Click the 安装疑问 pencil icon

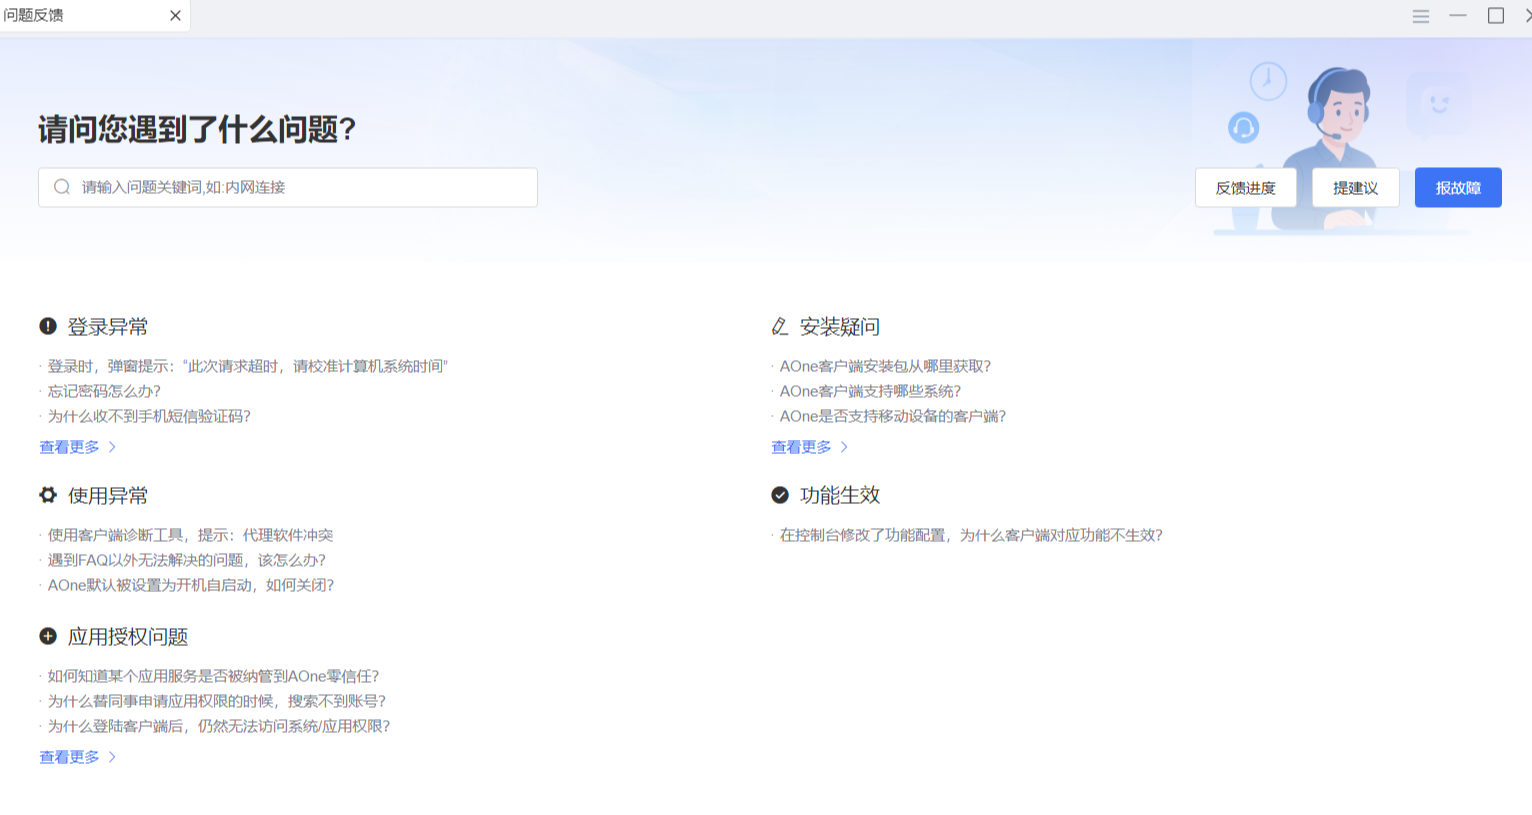780,326
